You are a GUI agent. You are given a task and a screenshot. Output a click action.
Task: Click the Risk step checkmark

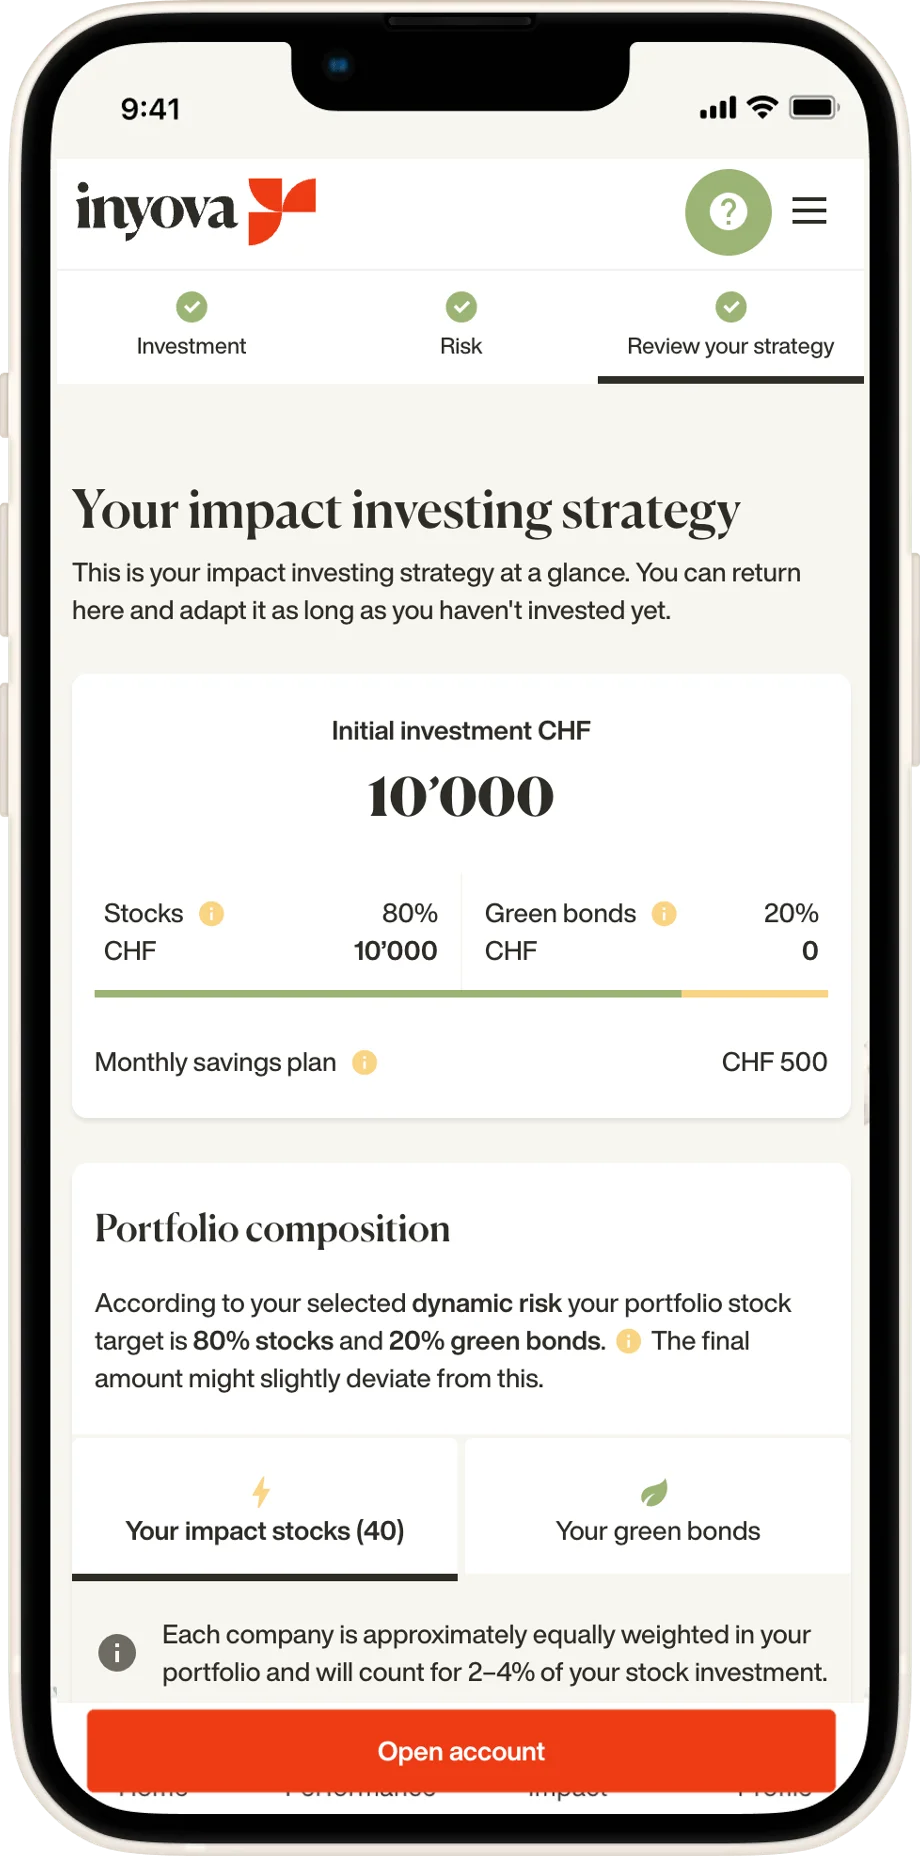(461, 307)
